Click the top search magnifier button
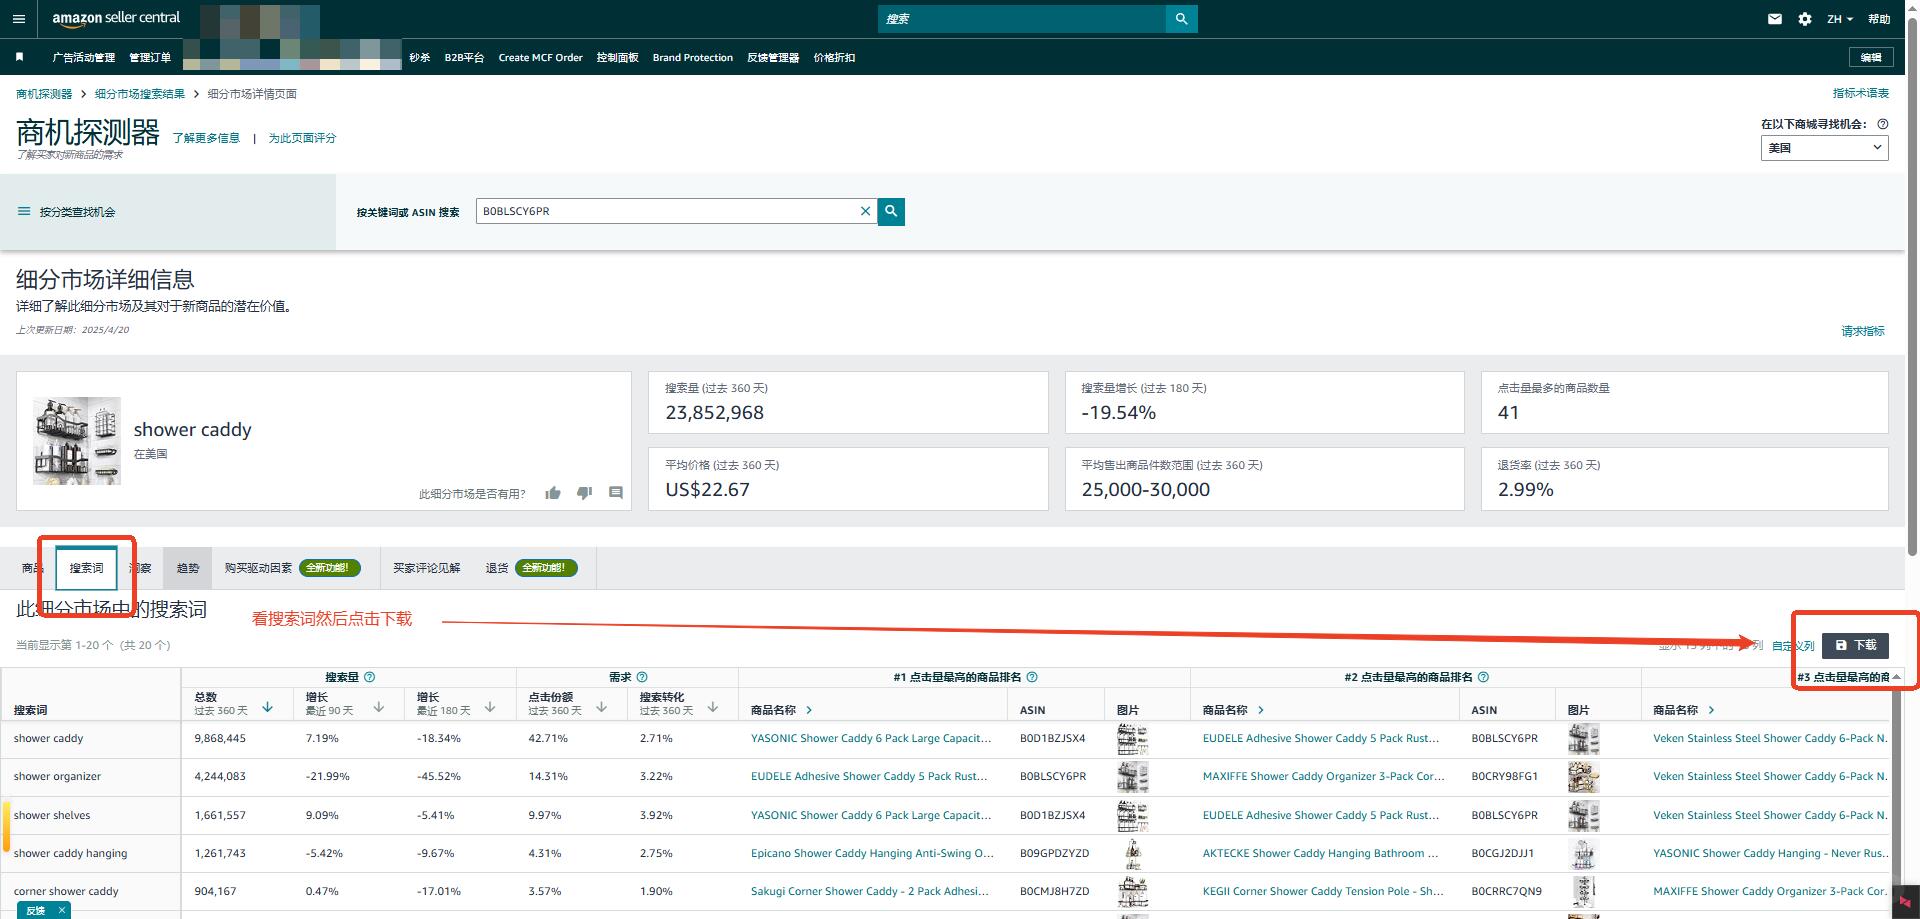Screen dimensions: 1920x919 click(x=1181, y=19)
